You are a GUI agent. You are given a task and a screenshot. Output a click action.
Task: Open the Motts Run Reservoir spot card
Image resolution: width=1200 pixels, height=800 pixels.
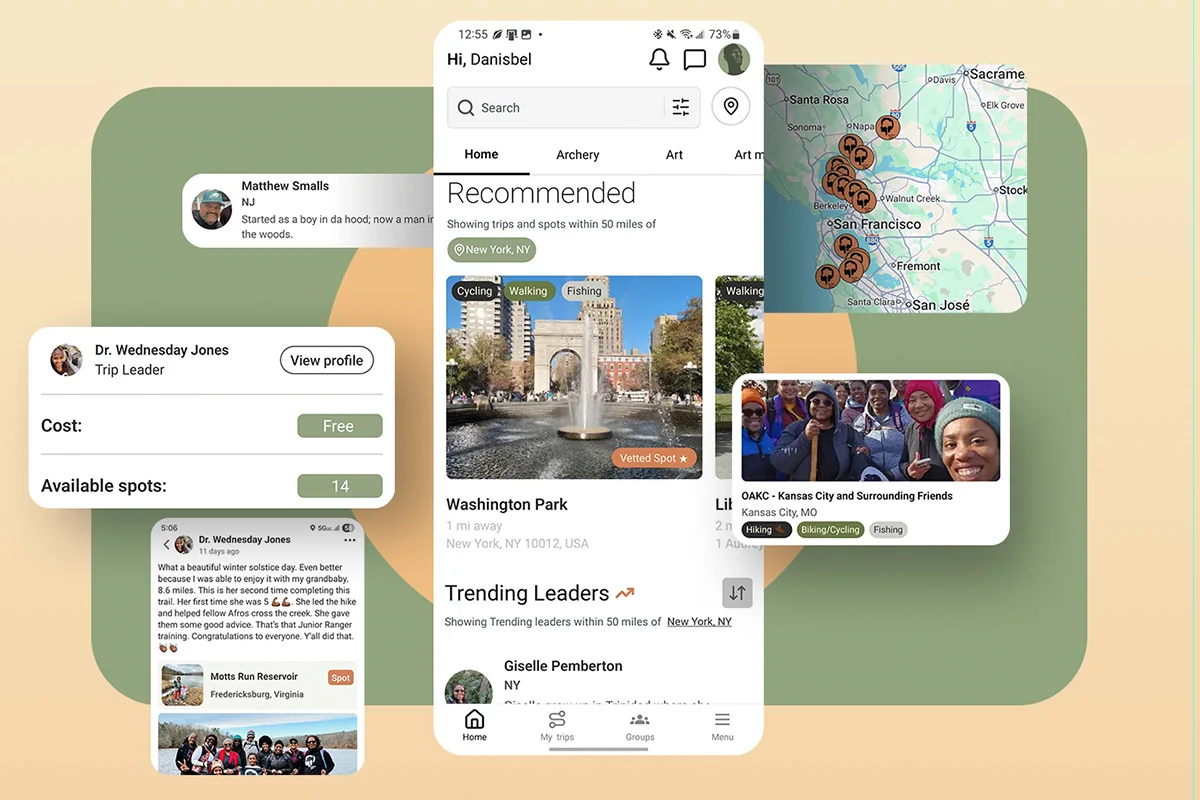pos(259,685)
